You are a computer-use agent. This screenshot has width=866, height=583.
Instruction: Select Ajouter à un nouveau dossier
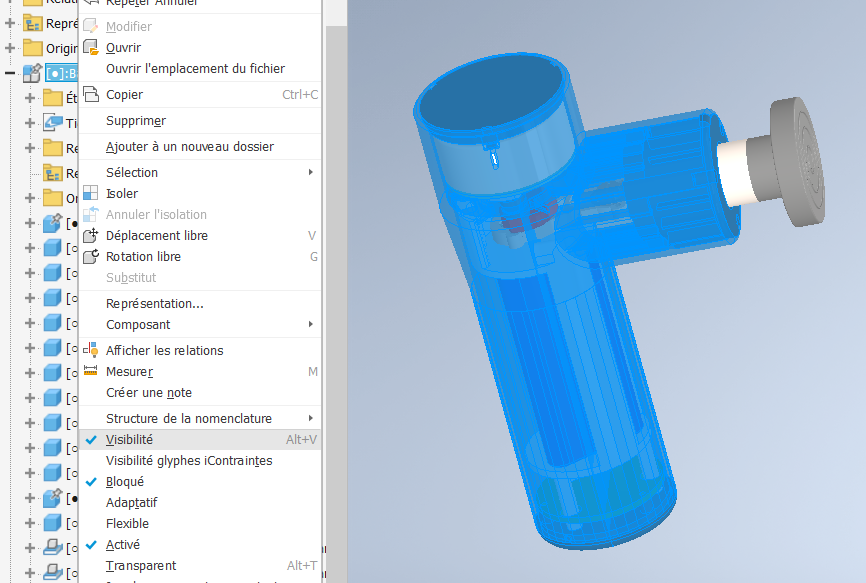coord(189,147)
